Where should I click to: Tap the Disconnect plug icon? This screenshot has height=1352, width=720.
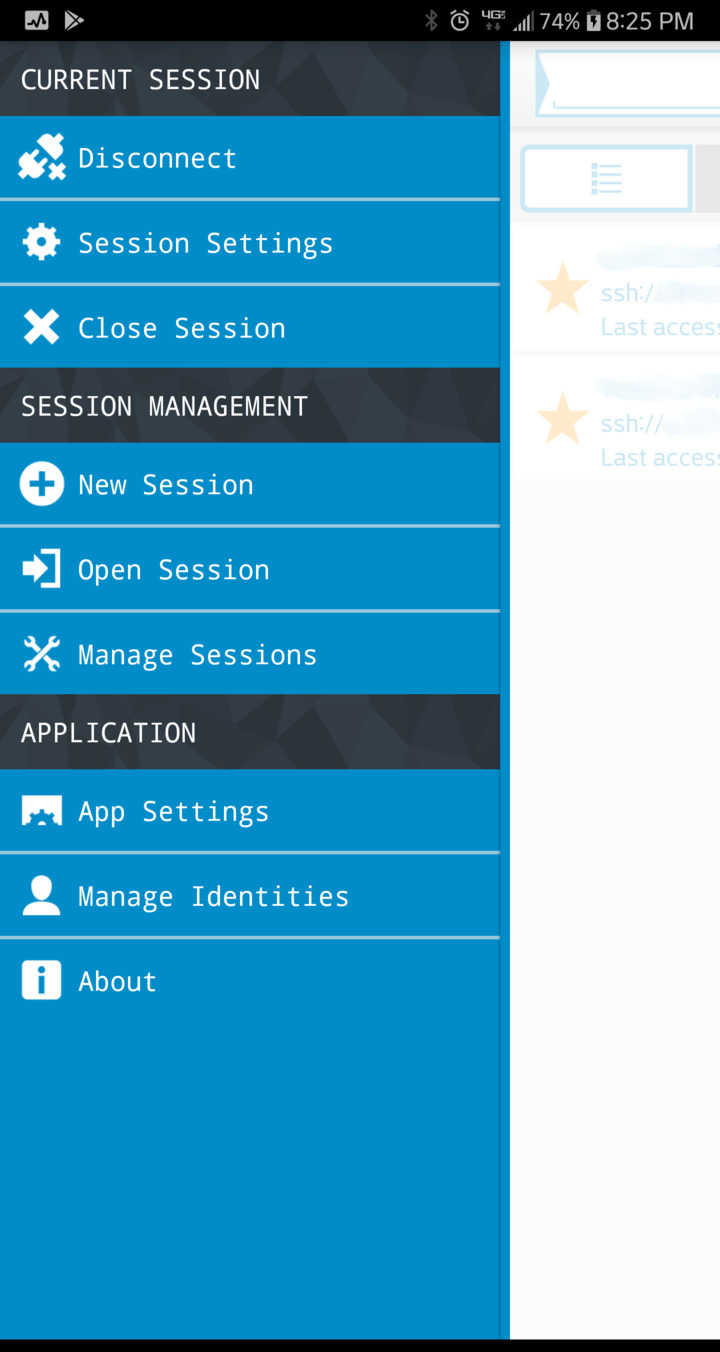point(41,158)
